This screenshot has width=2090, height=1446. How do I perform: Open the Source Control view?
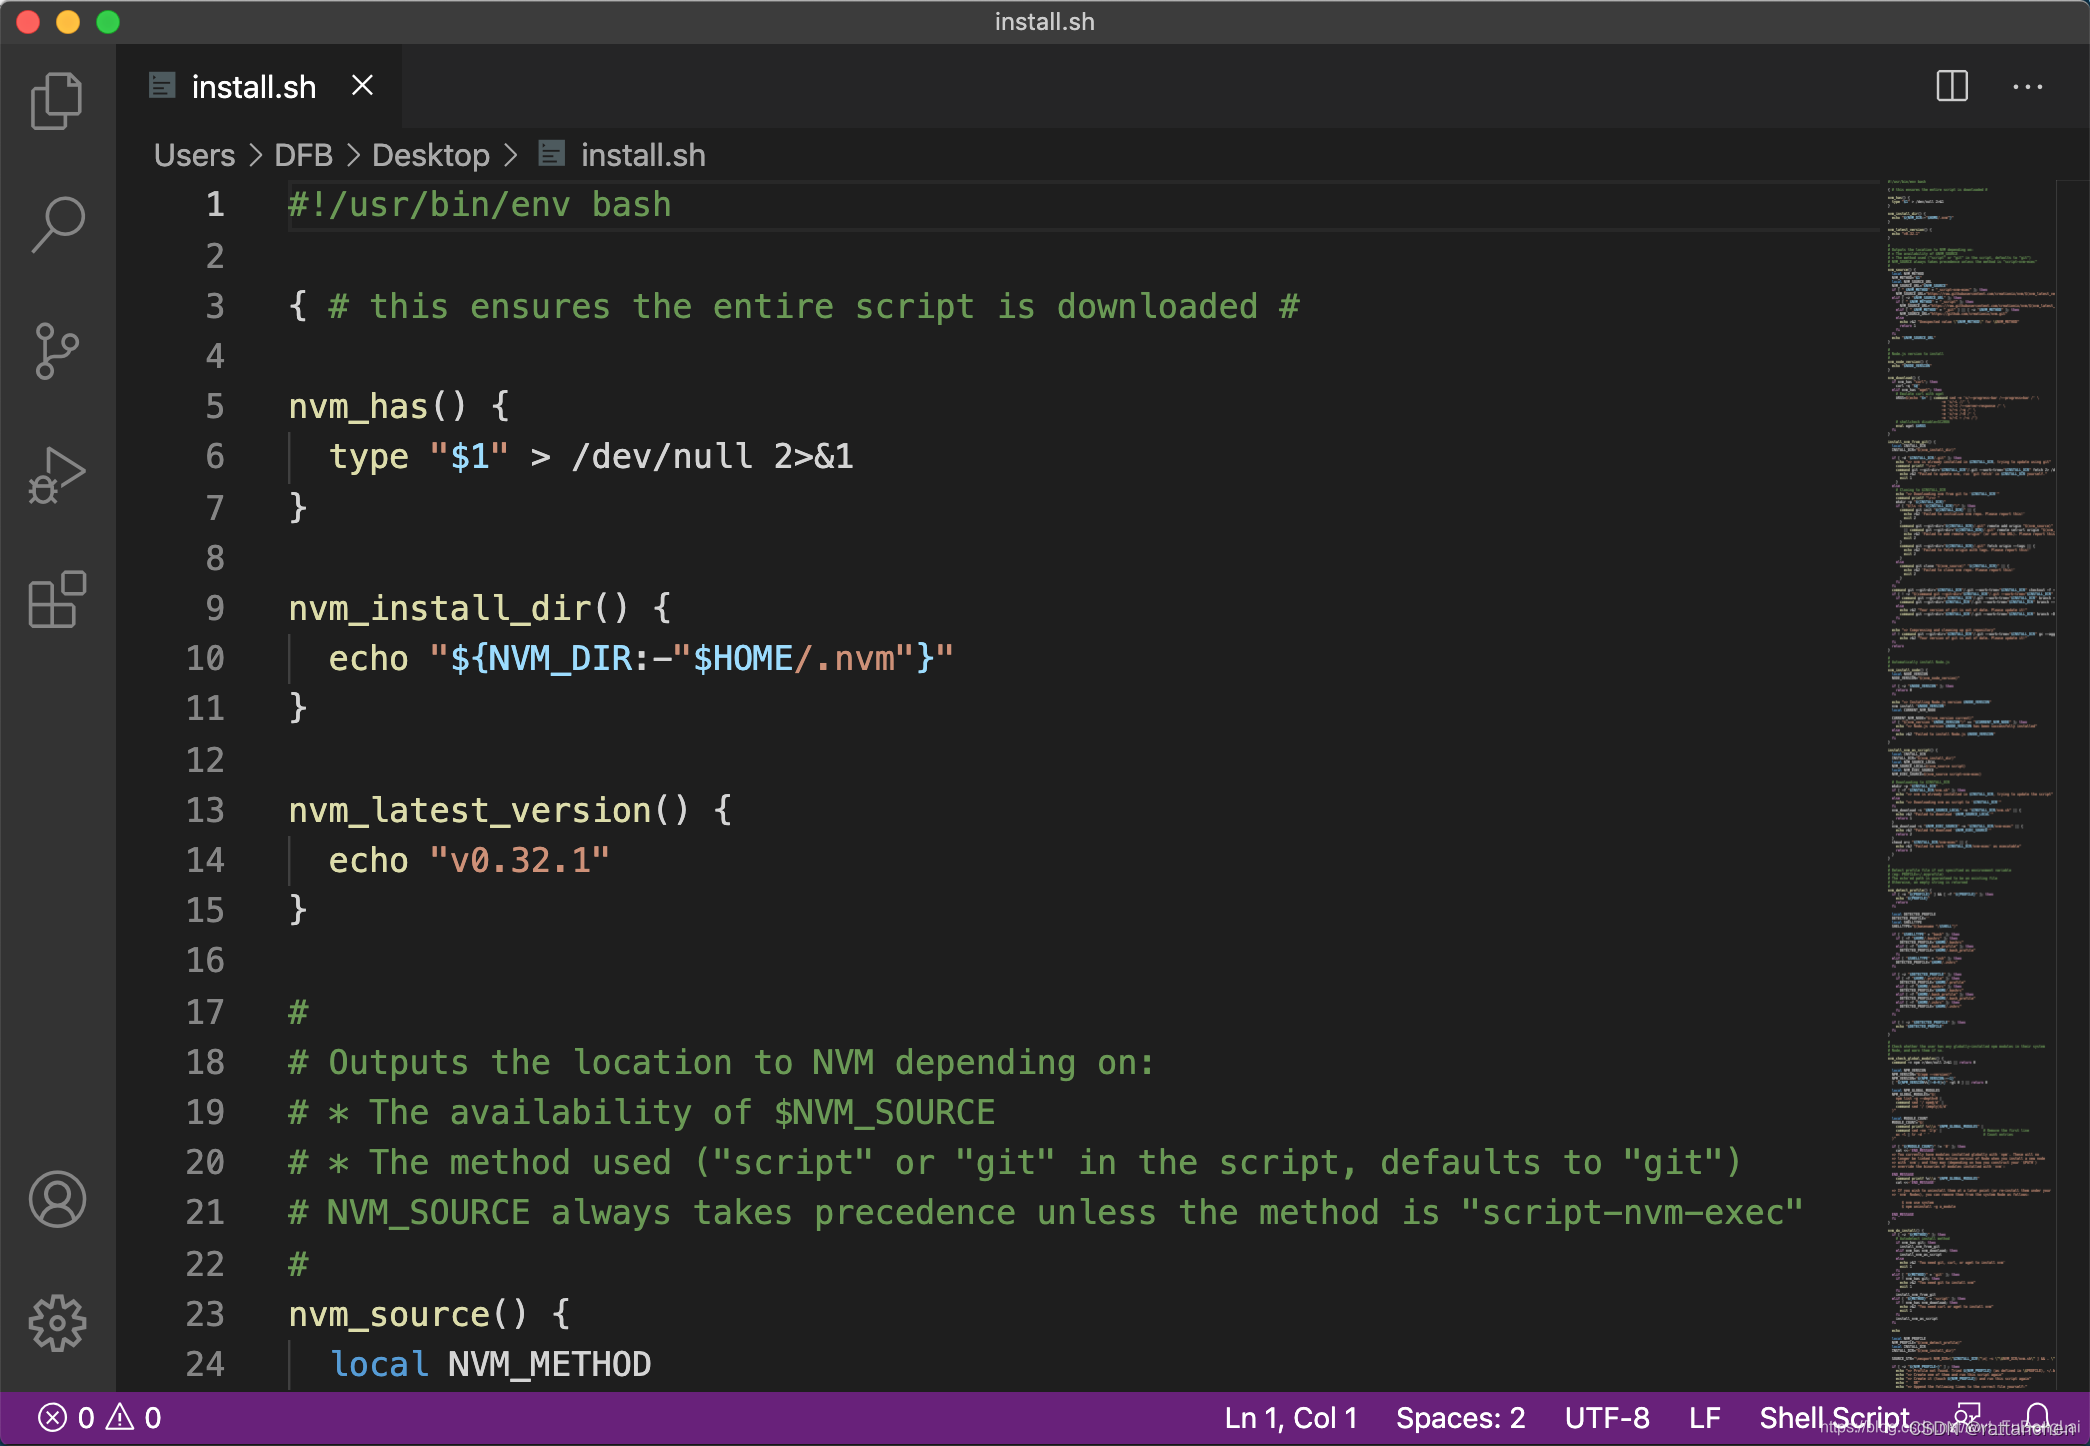tap(57, 351)
